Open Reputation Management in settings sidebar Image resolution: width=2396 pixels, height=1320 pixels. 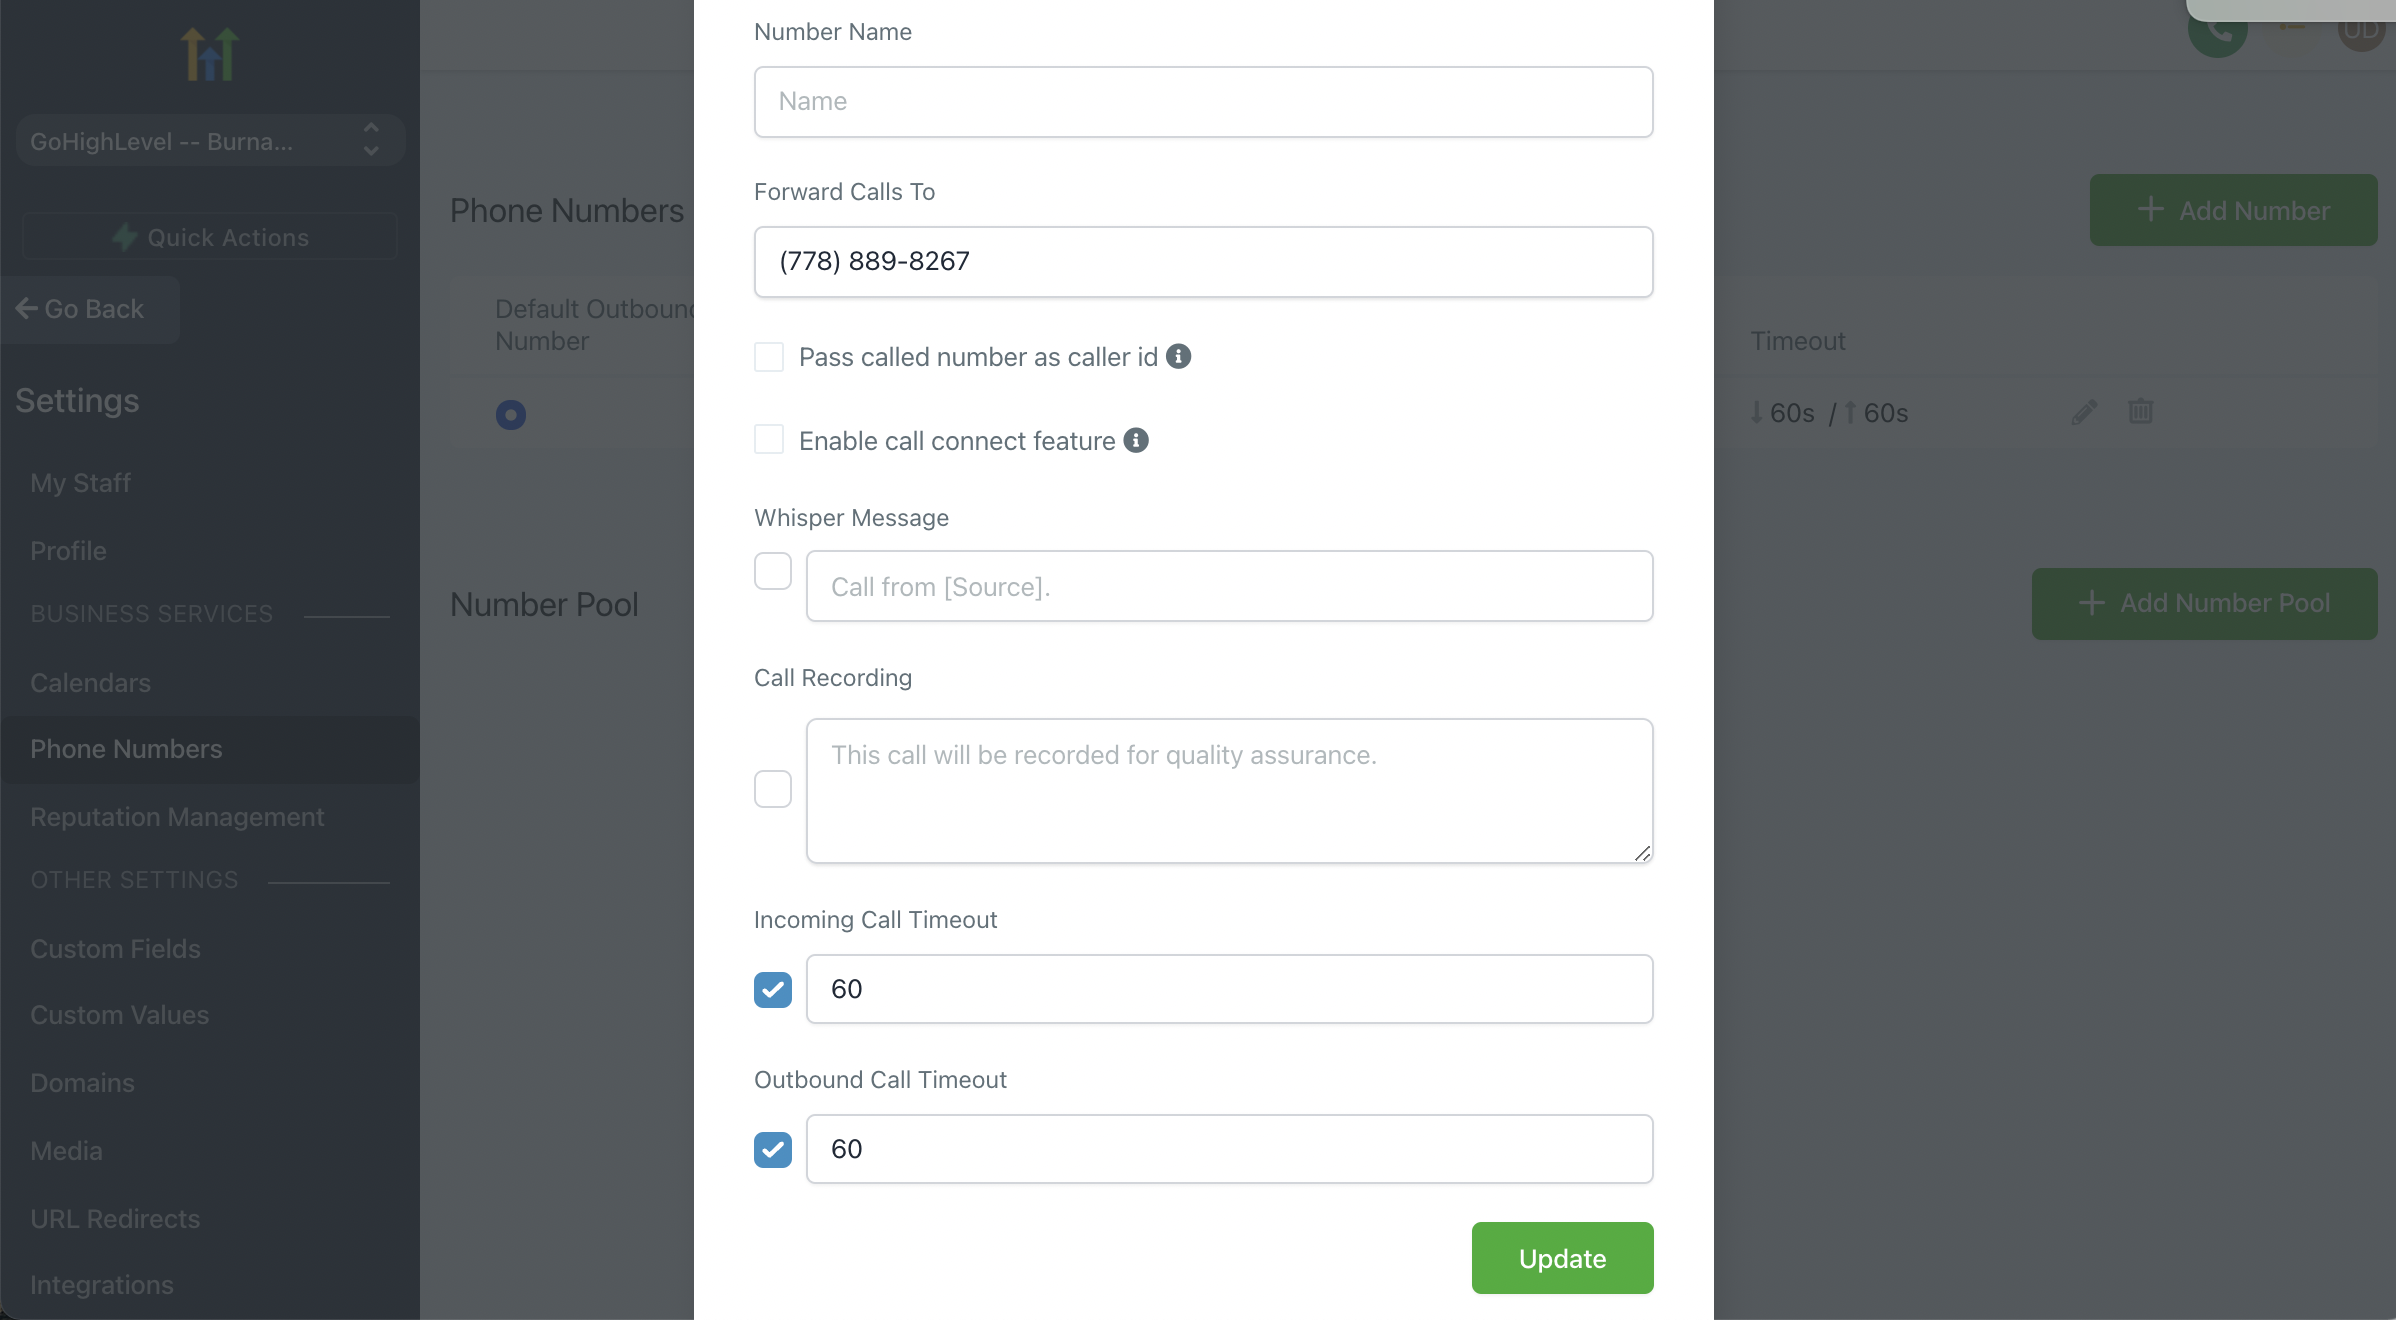(177, 817)
